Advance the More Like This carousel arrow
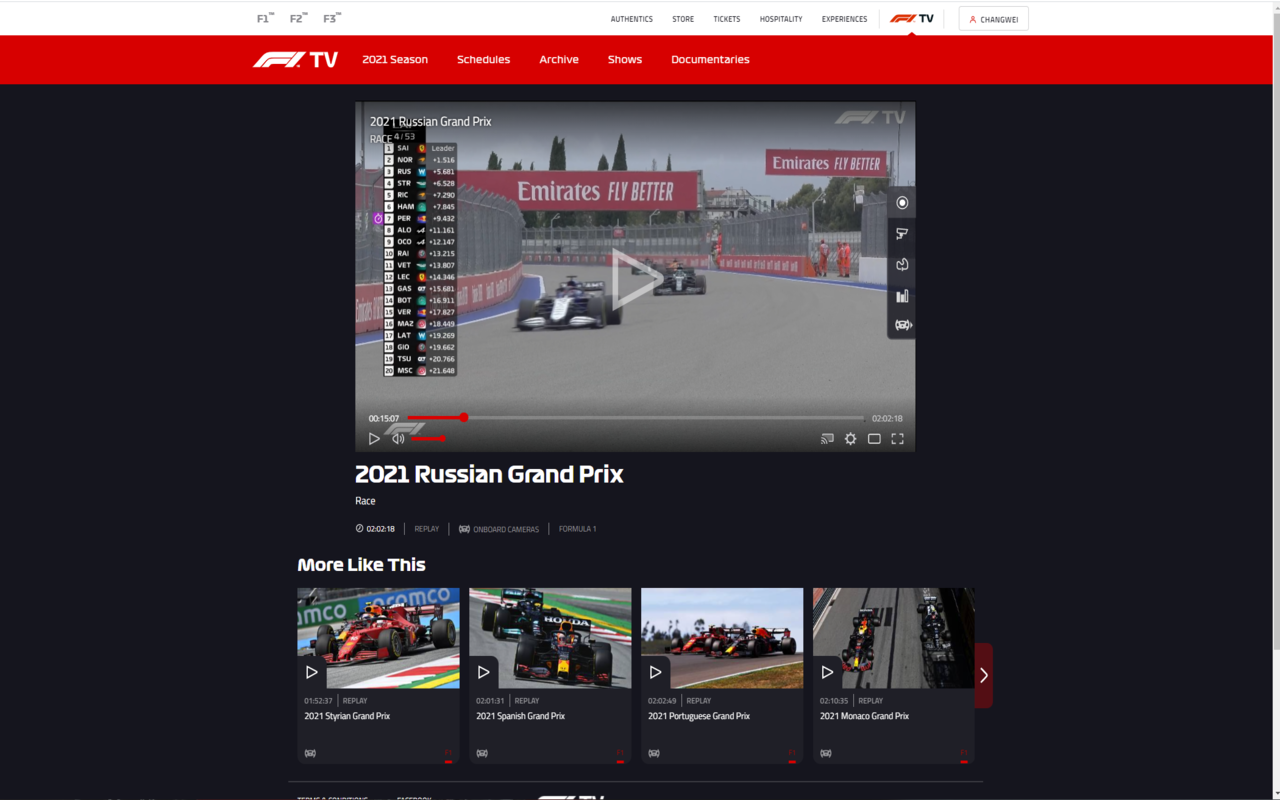The width and height of the screenshot is (1280, 800). (x=984, y=675)
